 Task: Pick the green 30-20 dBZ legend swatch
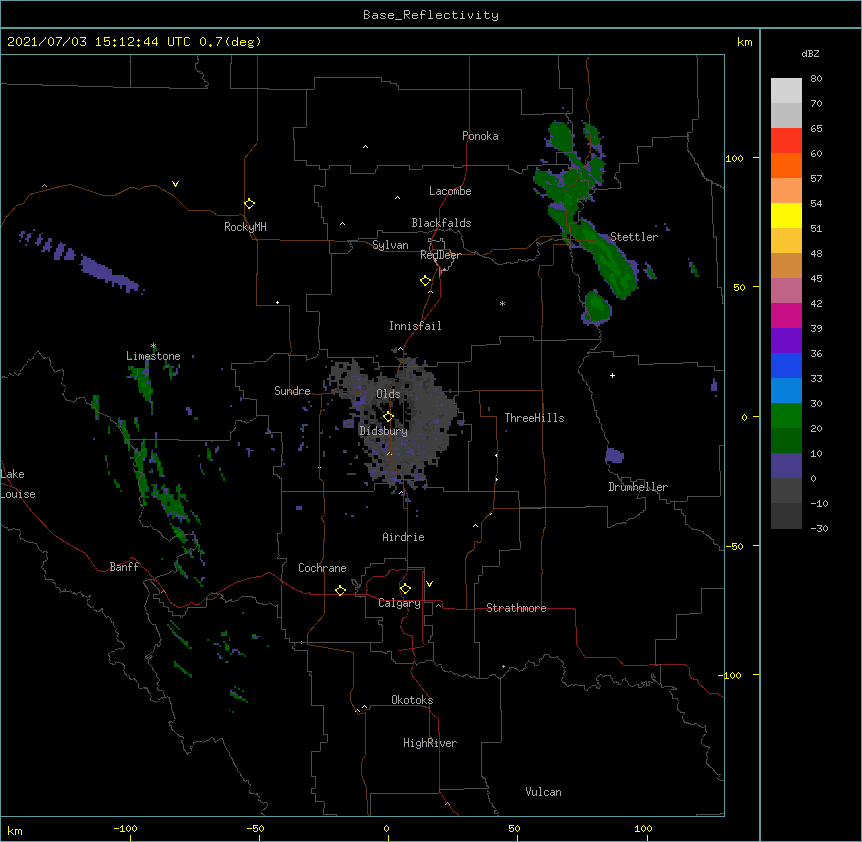coord(786,416)
